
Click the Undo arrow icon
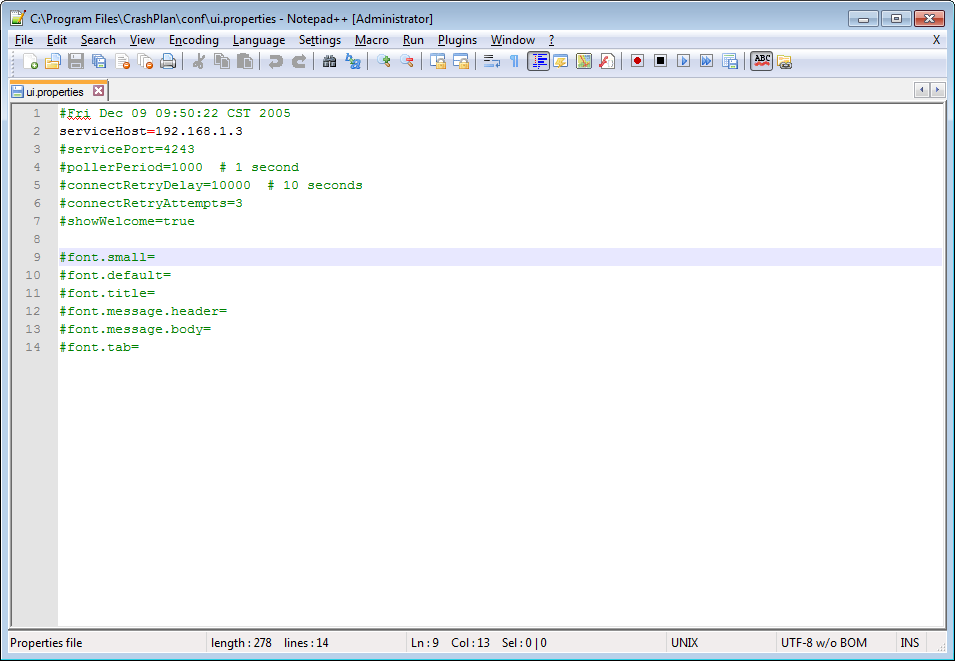275,62
